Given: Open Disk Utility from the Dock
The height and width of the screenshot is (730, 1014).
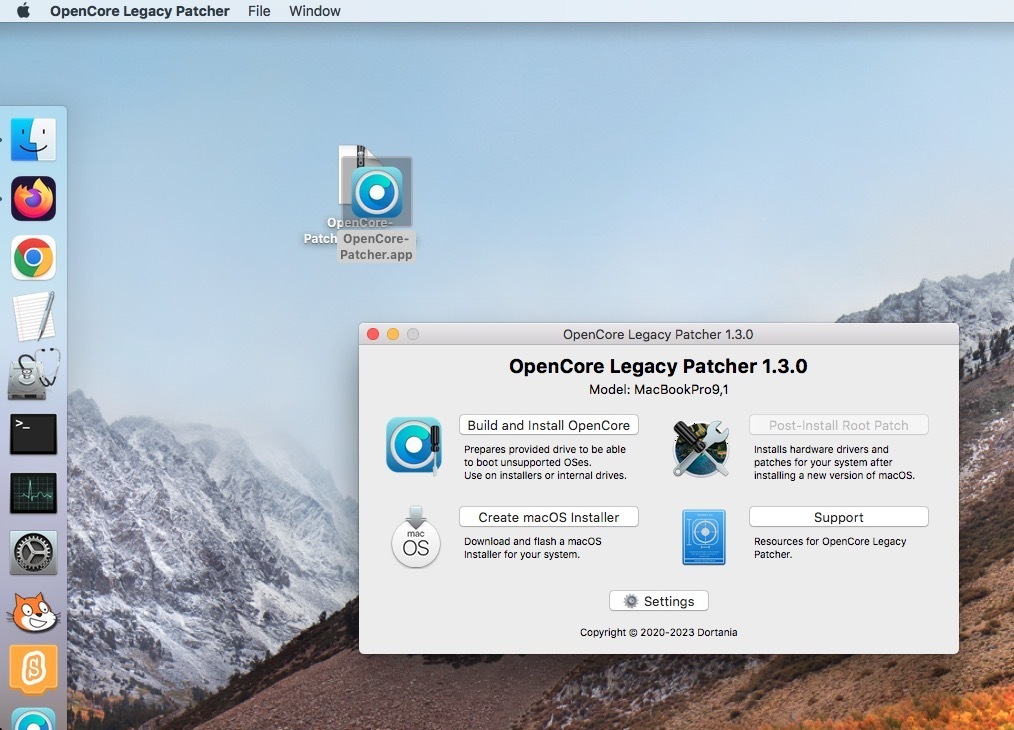Looking at the screenshot, I should click(33, 375).
